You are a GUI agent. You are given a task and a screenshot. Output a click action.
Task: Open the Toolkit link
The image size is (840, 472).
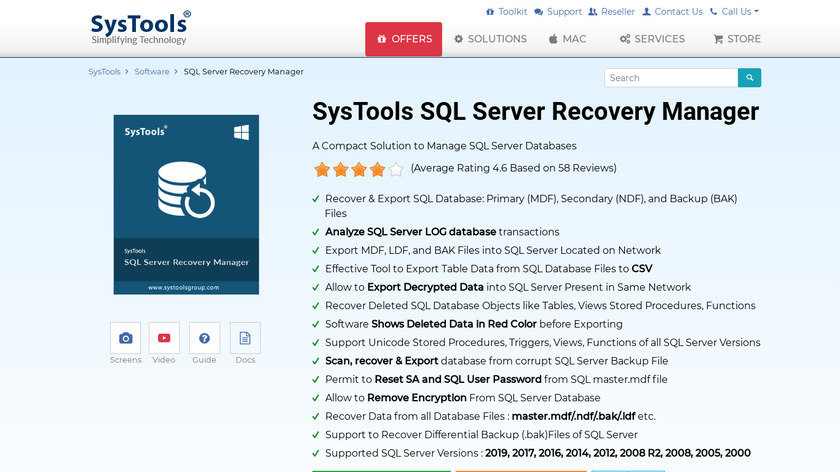pyautogui.click(x=506, y=12)
